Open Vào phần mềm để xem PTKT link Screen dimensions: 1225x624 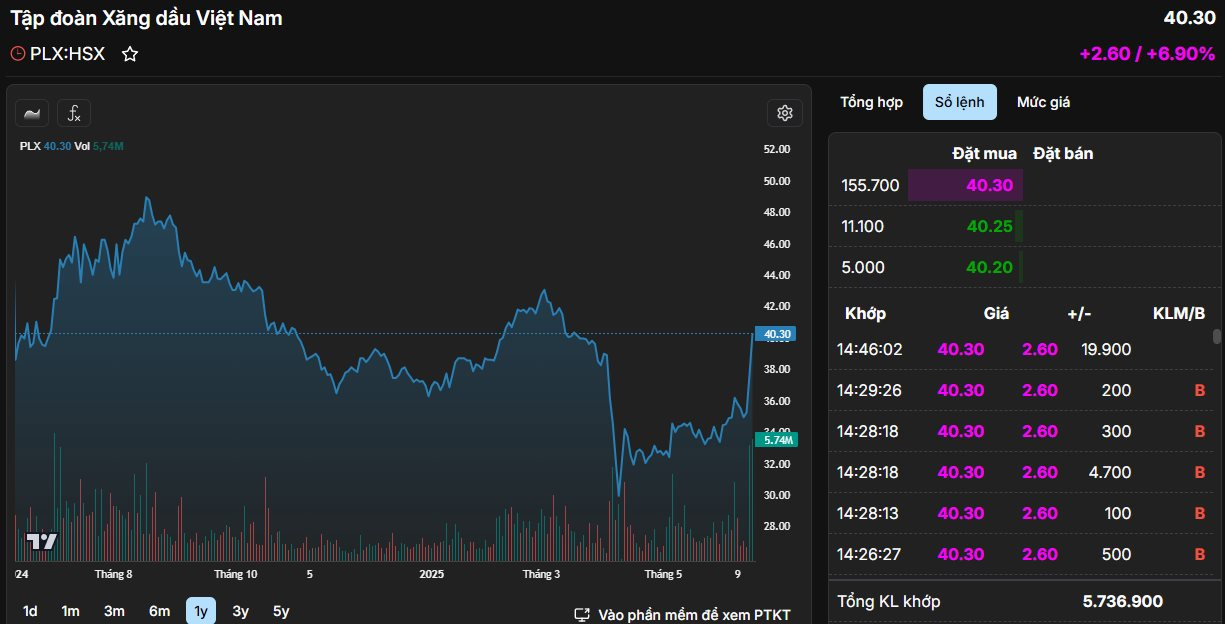(x=694, y=614)
